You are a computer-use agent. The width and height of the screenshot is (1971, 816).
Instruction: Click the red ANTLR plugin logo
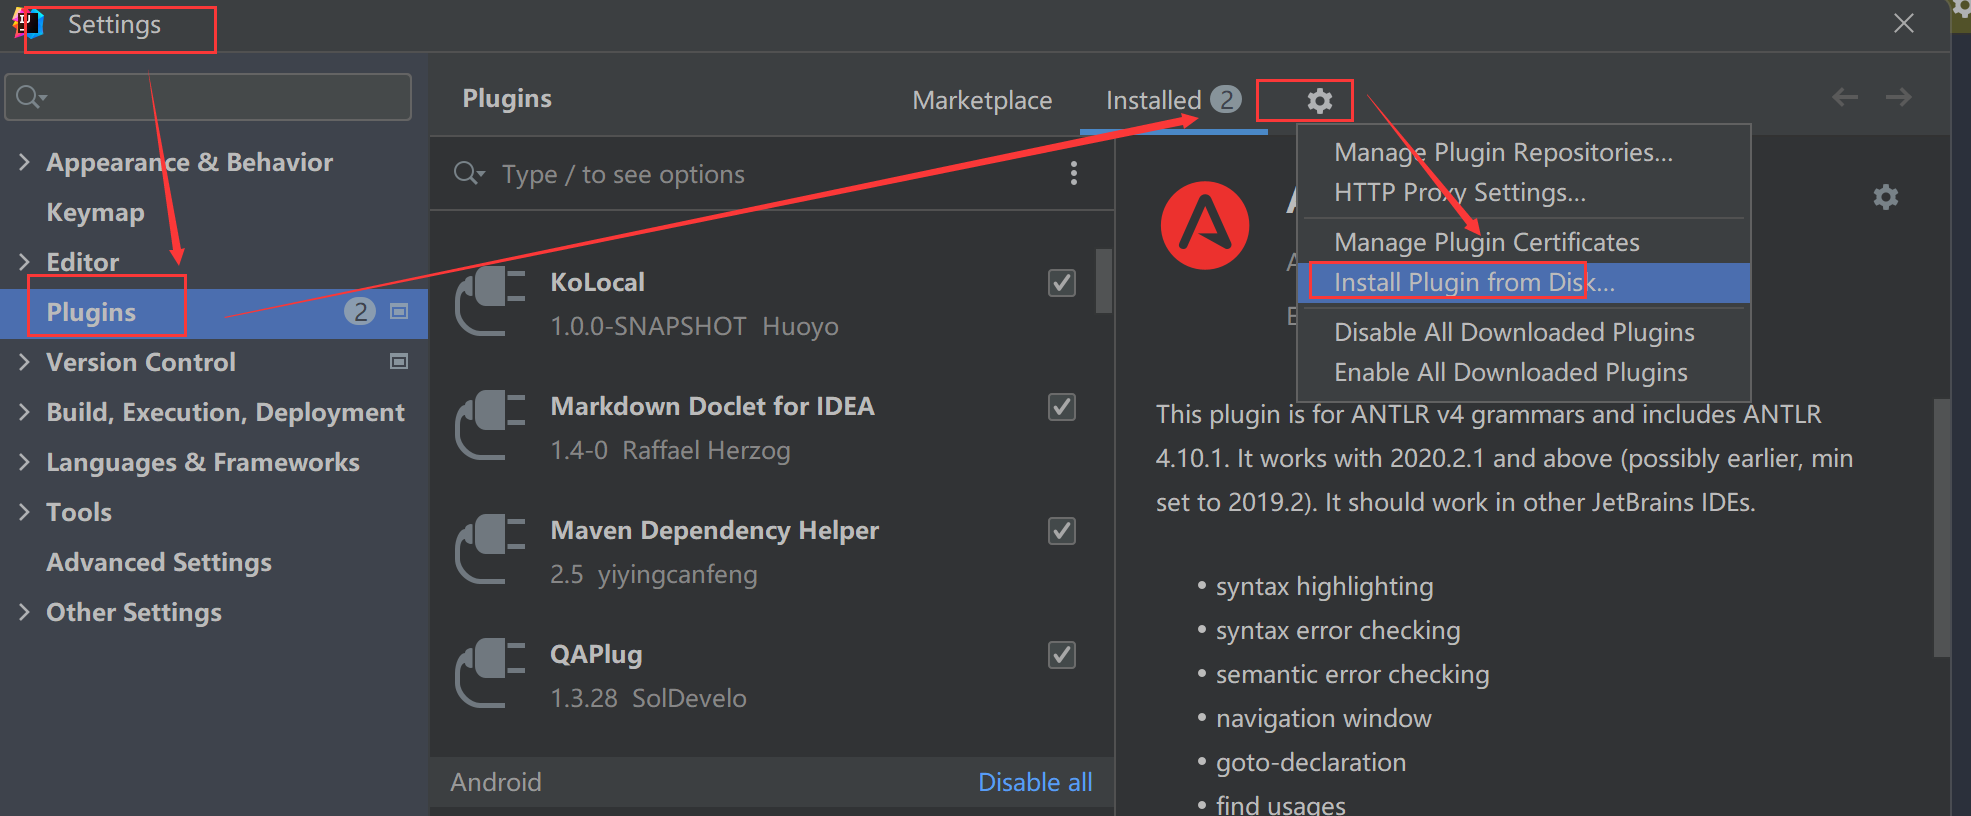[1205, 225]
